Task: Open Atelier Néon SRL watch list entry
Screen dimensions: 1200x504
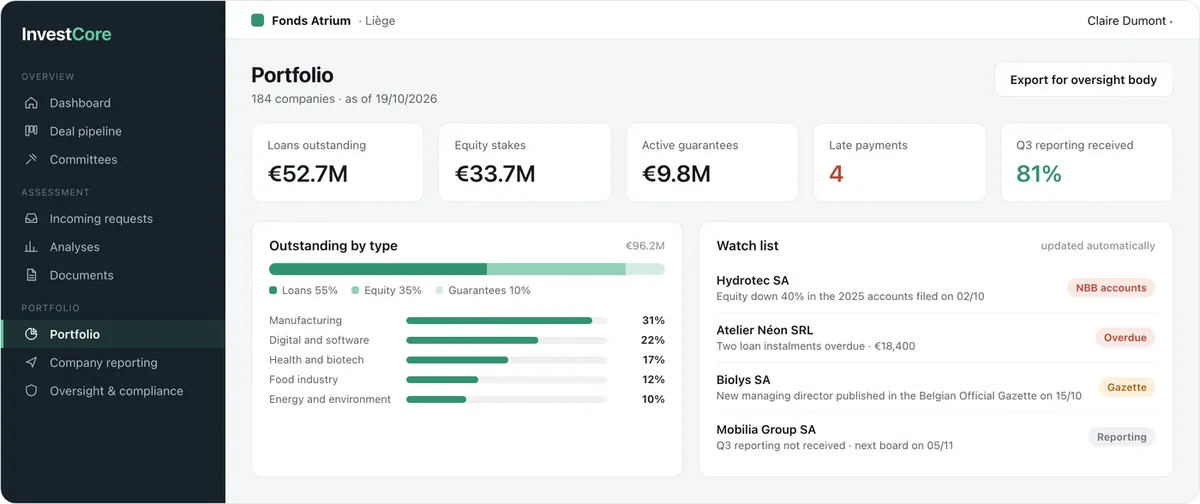Action: click(936, 338)
